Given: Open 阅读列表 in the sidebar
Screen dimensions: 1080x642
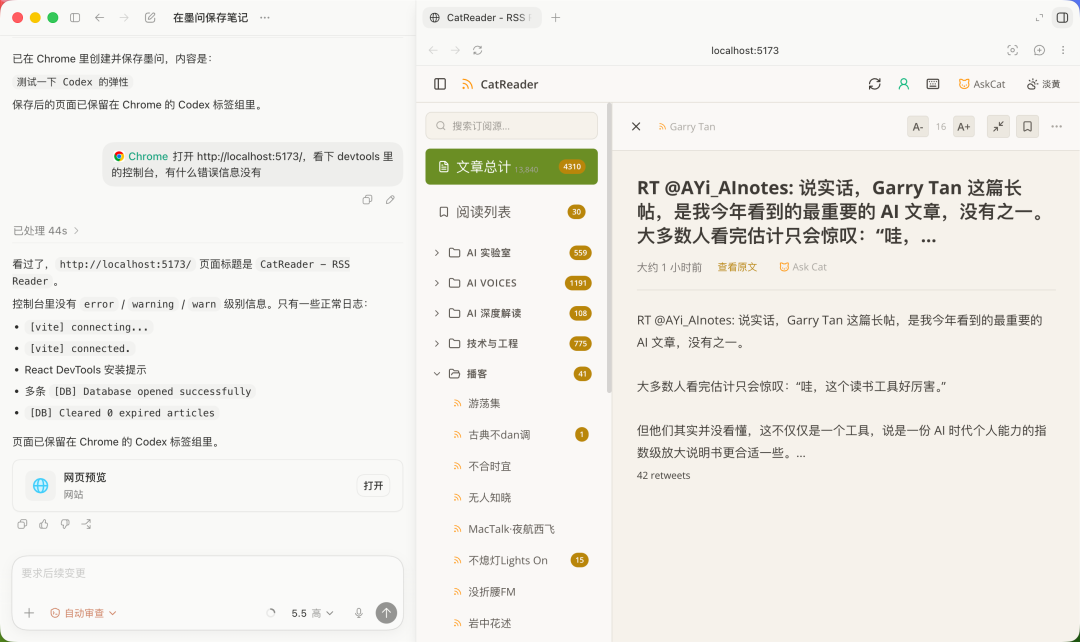Looking at the screenshot, I should (512, 212).
